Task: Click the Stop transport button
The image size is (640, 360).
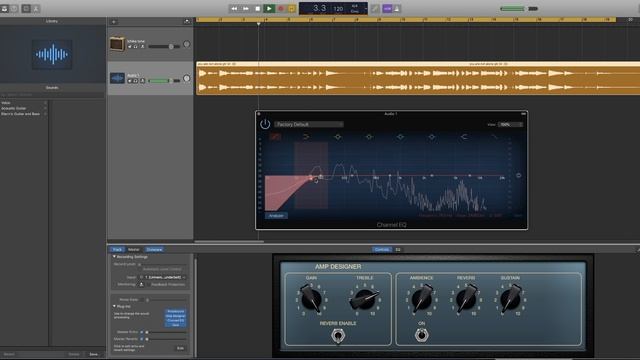Action: [258, 9]
